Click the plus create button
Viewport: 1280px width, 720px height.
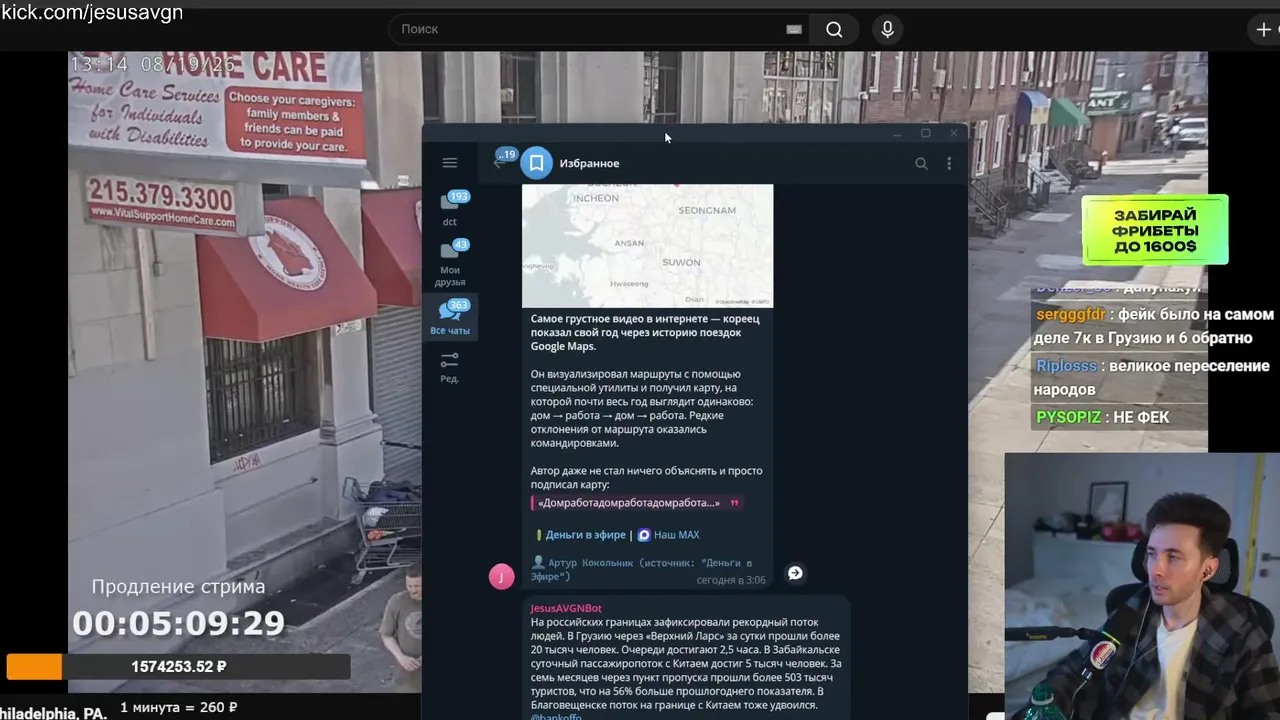[x=1263, y=29]
